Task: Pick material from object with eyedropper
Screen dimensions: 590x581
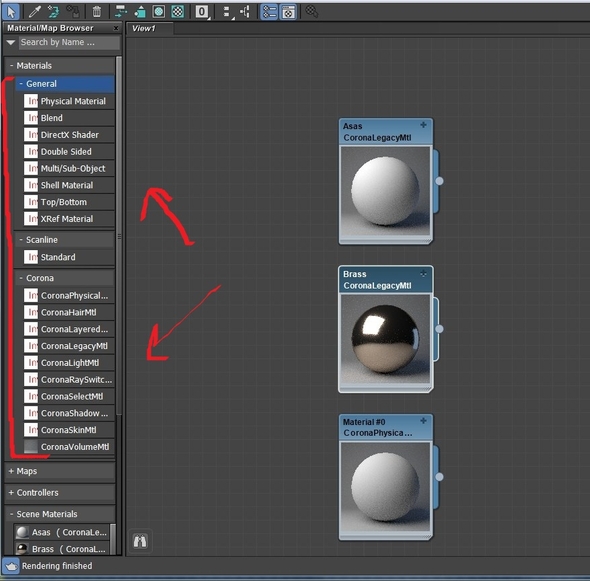Action: coord(35,12)
